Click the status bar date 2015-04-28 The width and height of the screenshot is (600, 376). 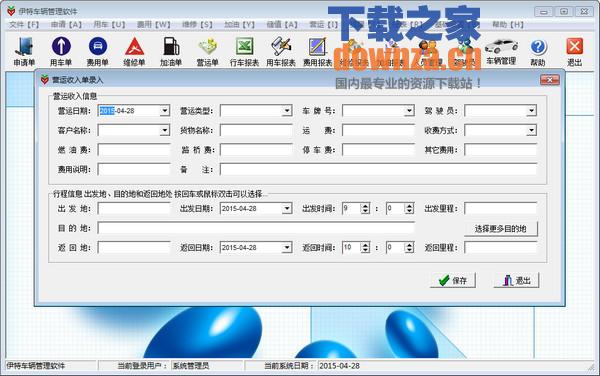click(339, 366)
